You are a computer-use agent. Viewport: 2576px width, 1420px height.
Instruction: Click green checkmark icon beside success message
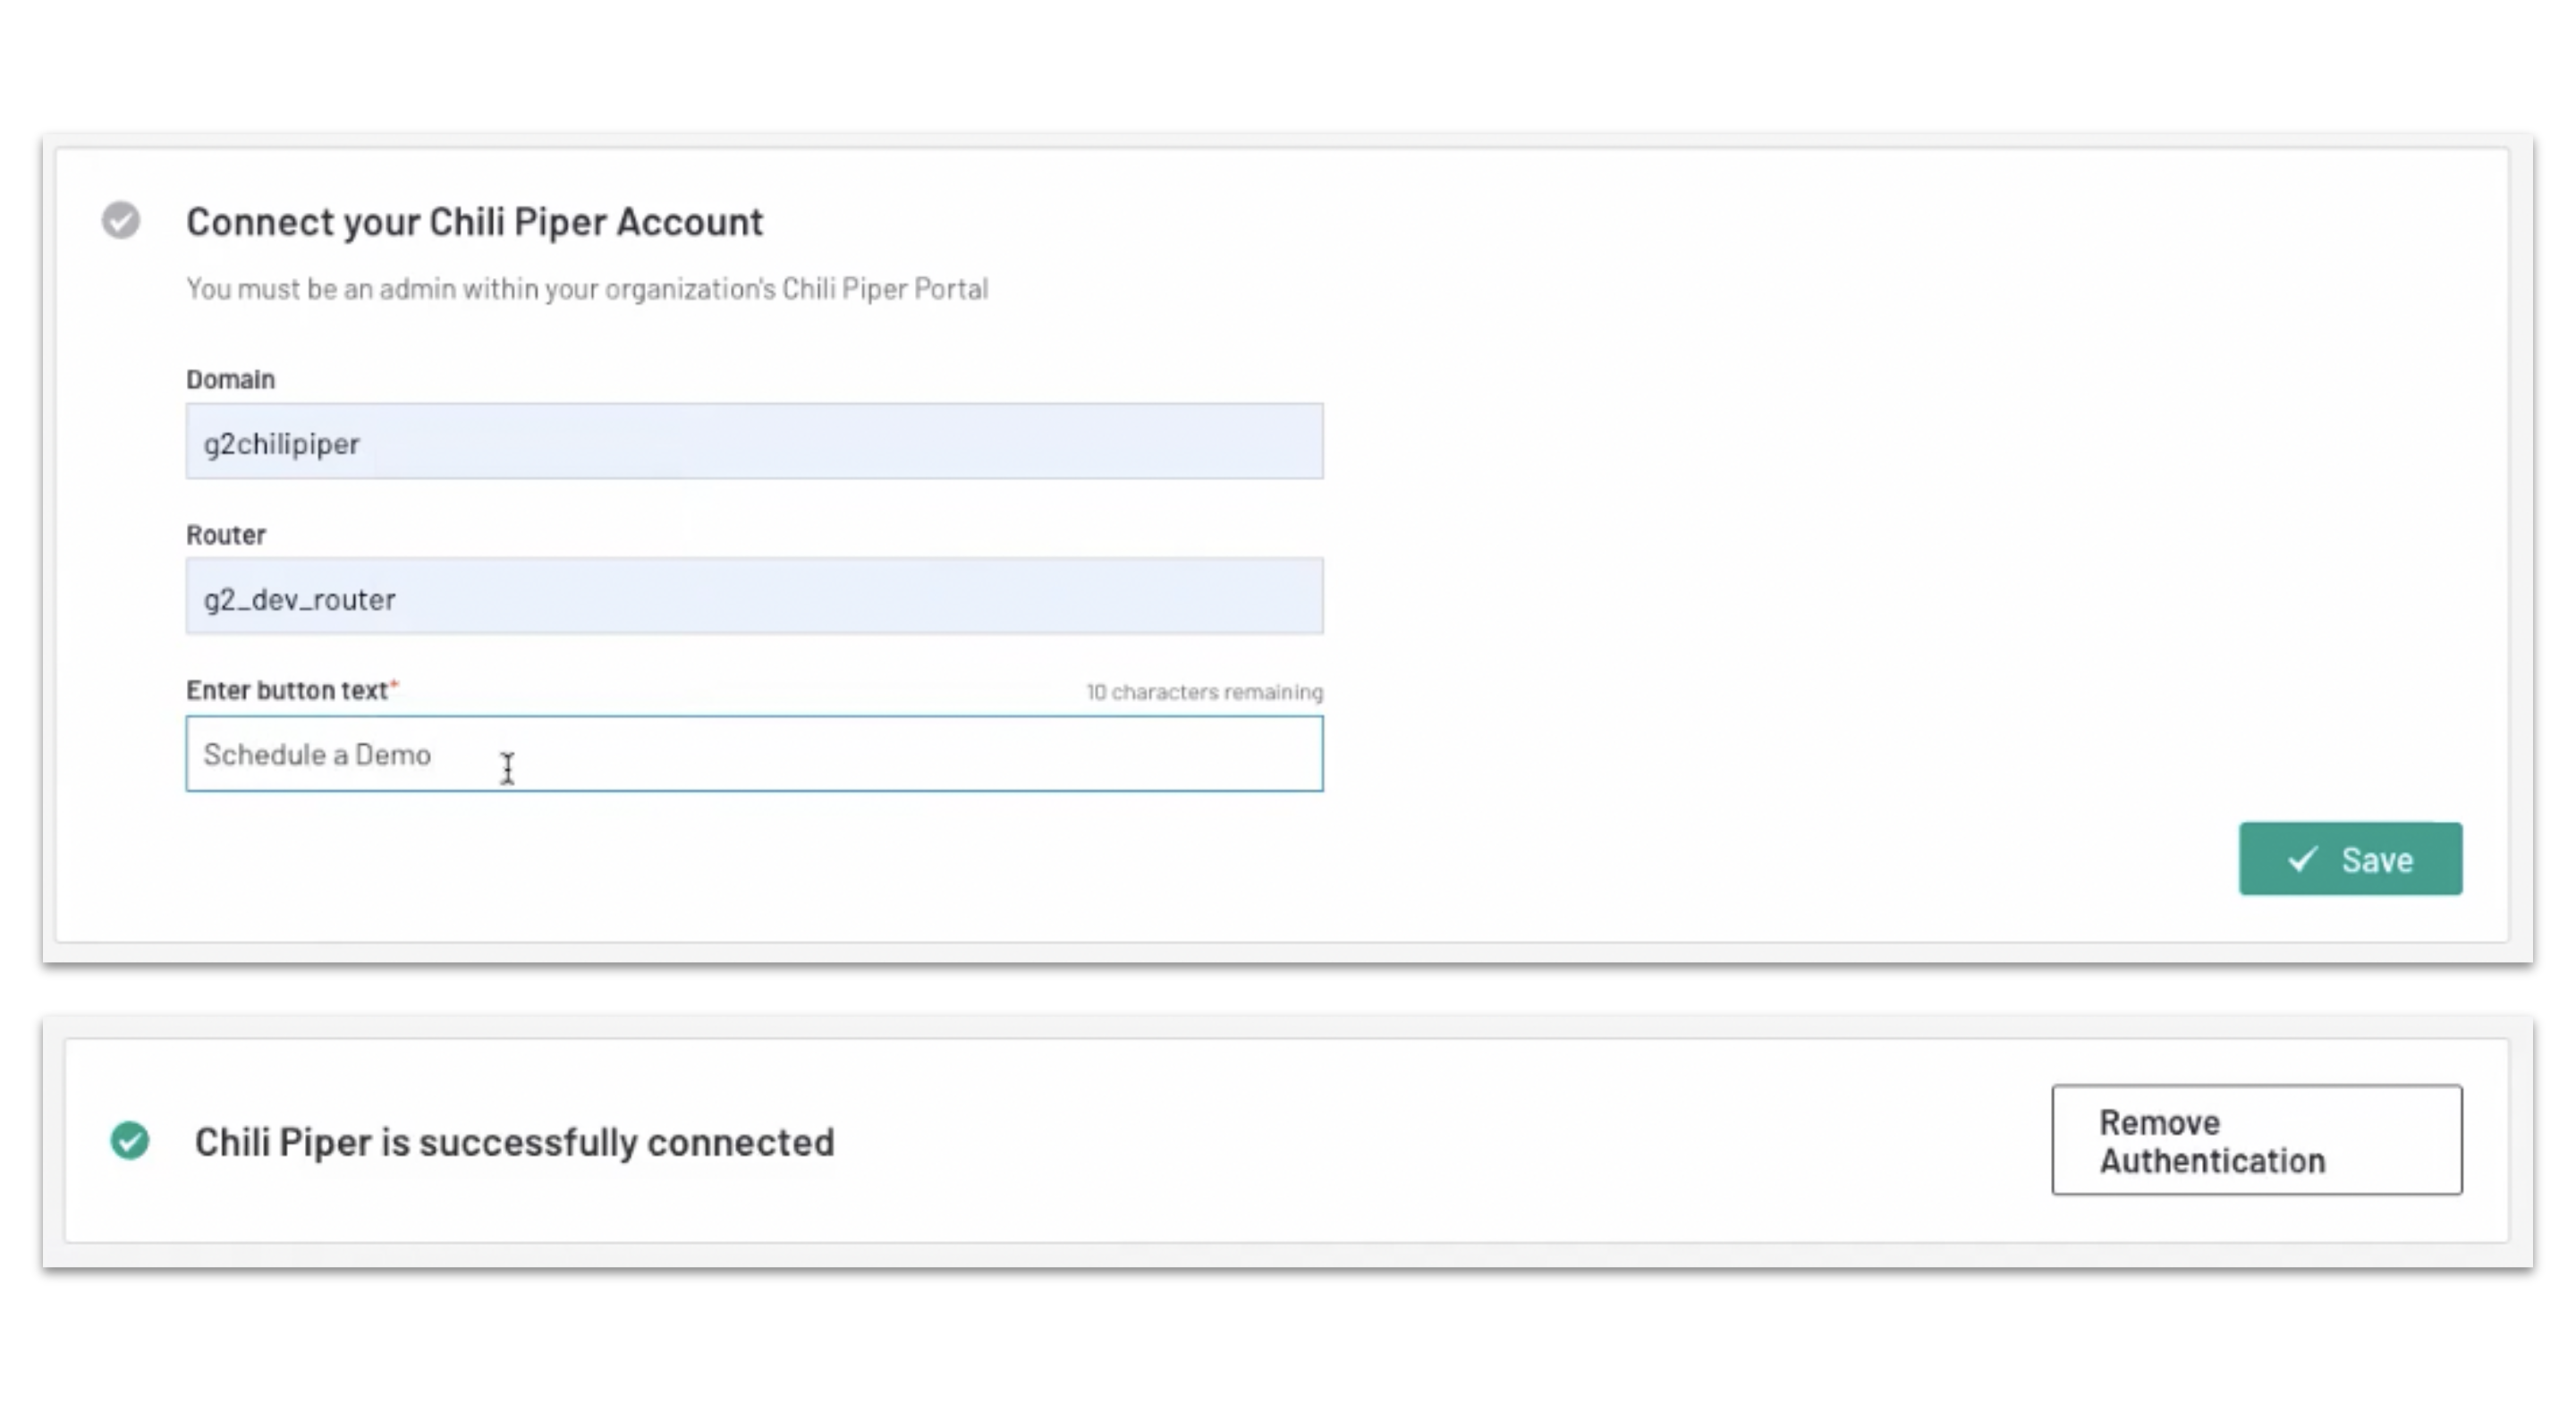pyautogui.click(x=130, y=1141)
